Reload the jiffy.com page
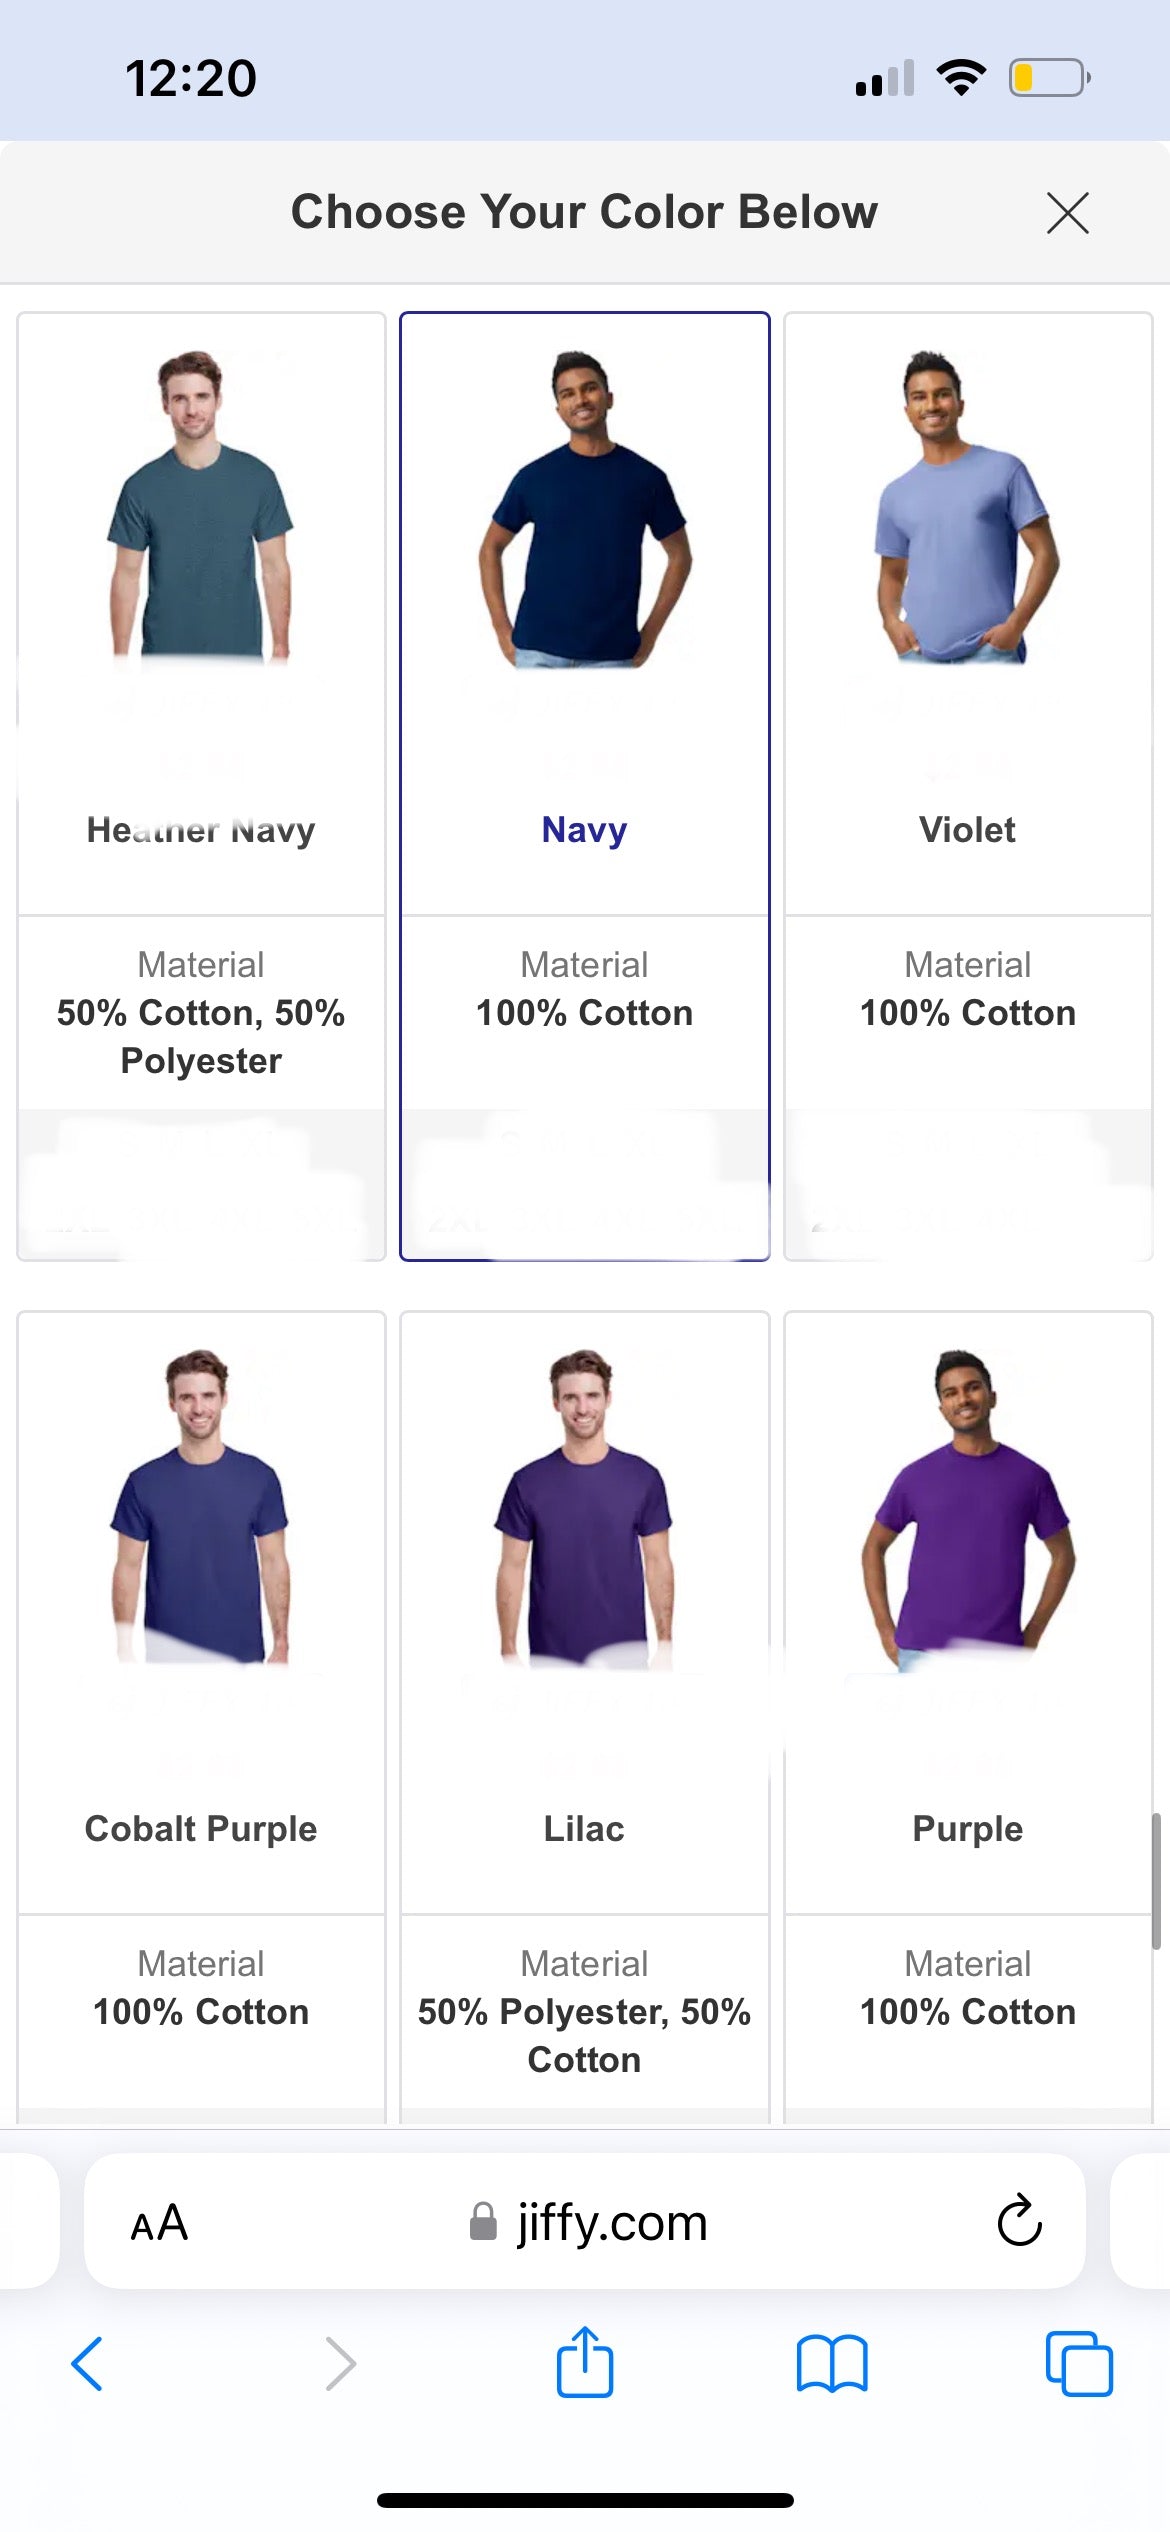Image resolution: width=1170 pixels, height=2532 pixels. point(1019,2221)
